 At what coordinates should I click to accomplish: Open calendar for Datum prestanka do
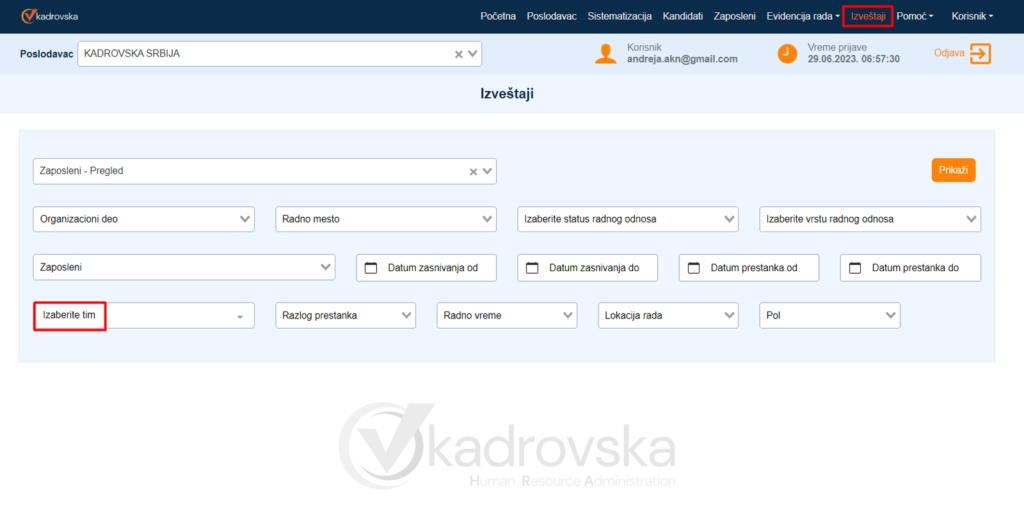tap(855, 268)
